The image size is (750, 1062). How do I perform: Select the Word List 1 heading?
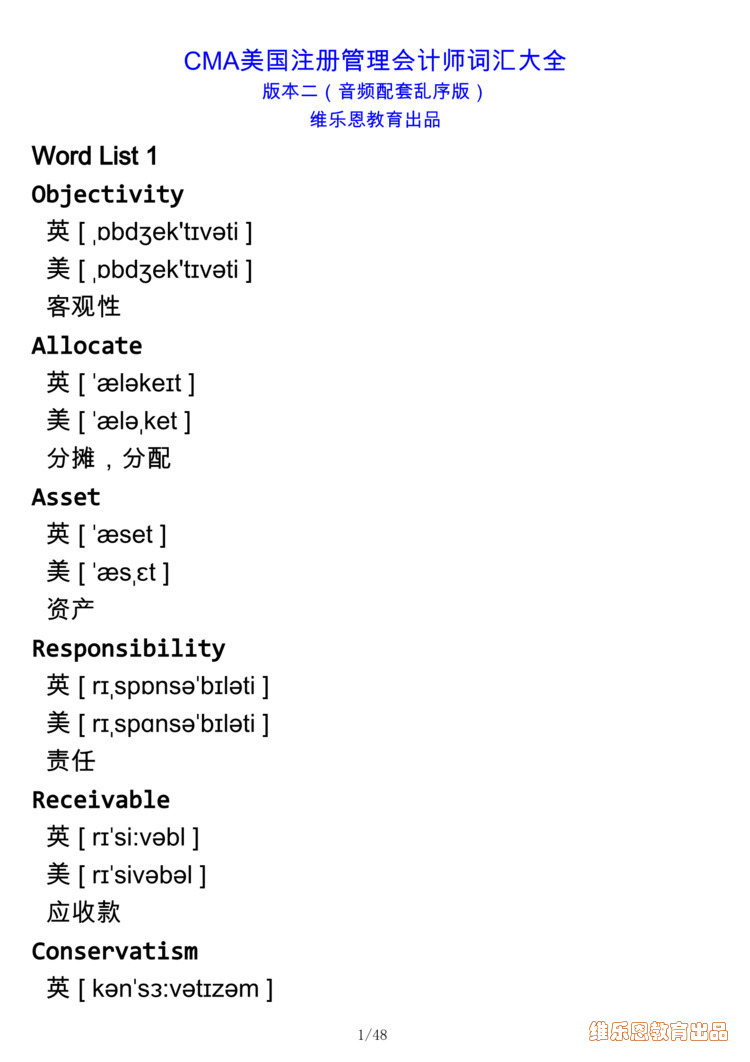click(x=94, y=156)
